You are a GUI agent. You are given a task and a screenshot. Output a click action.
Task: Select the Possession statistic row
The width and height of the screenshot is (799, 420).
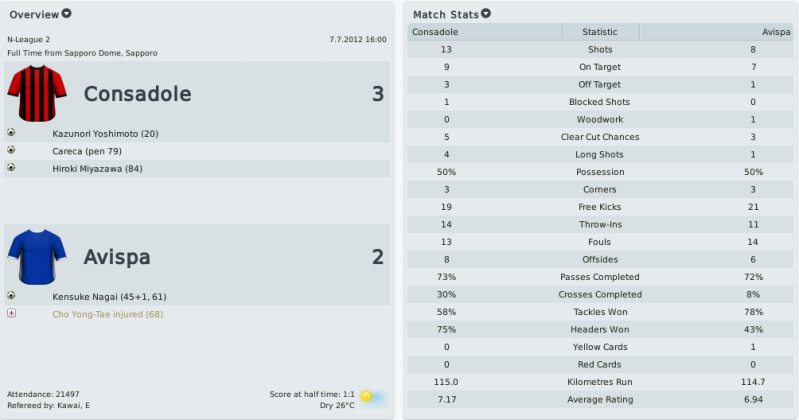[600, 172]
